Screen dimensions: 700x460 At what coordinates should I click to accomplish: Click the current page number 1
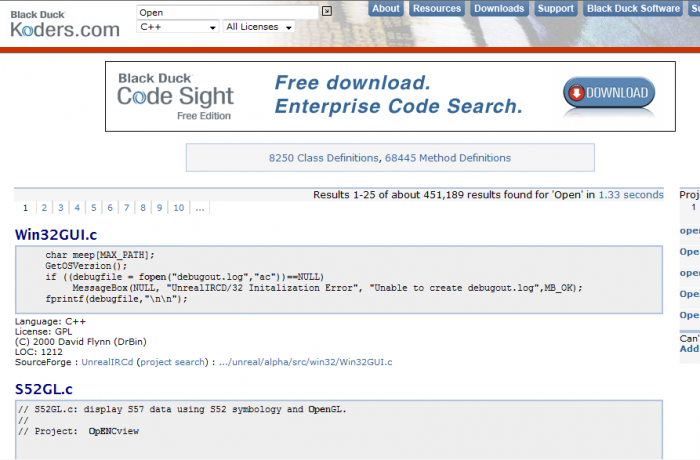[25, 208]
